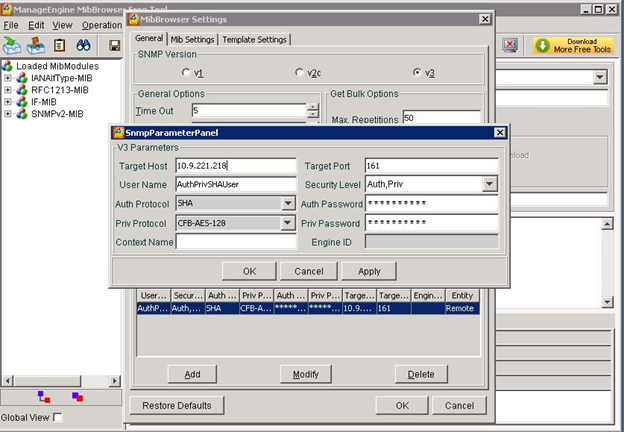Click the Max. Repetitions input field
624x432 pixels.
[x=442, y=117]
